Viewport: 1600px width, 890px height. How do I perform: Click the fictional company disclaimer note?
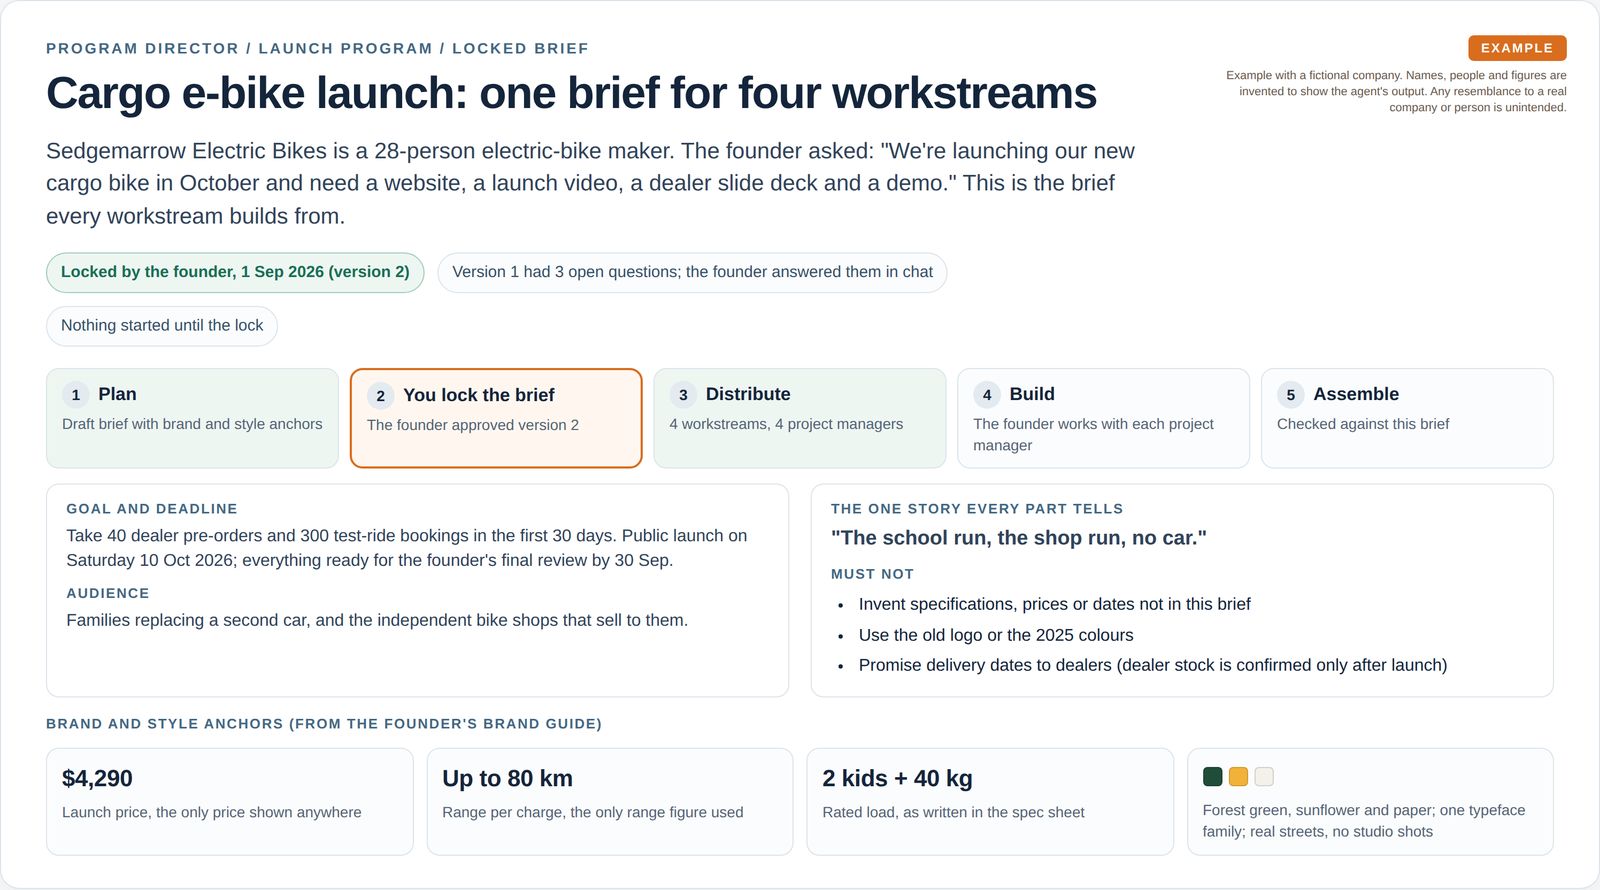[x=1396, y=91]
